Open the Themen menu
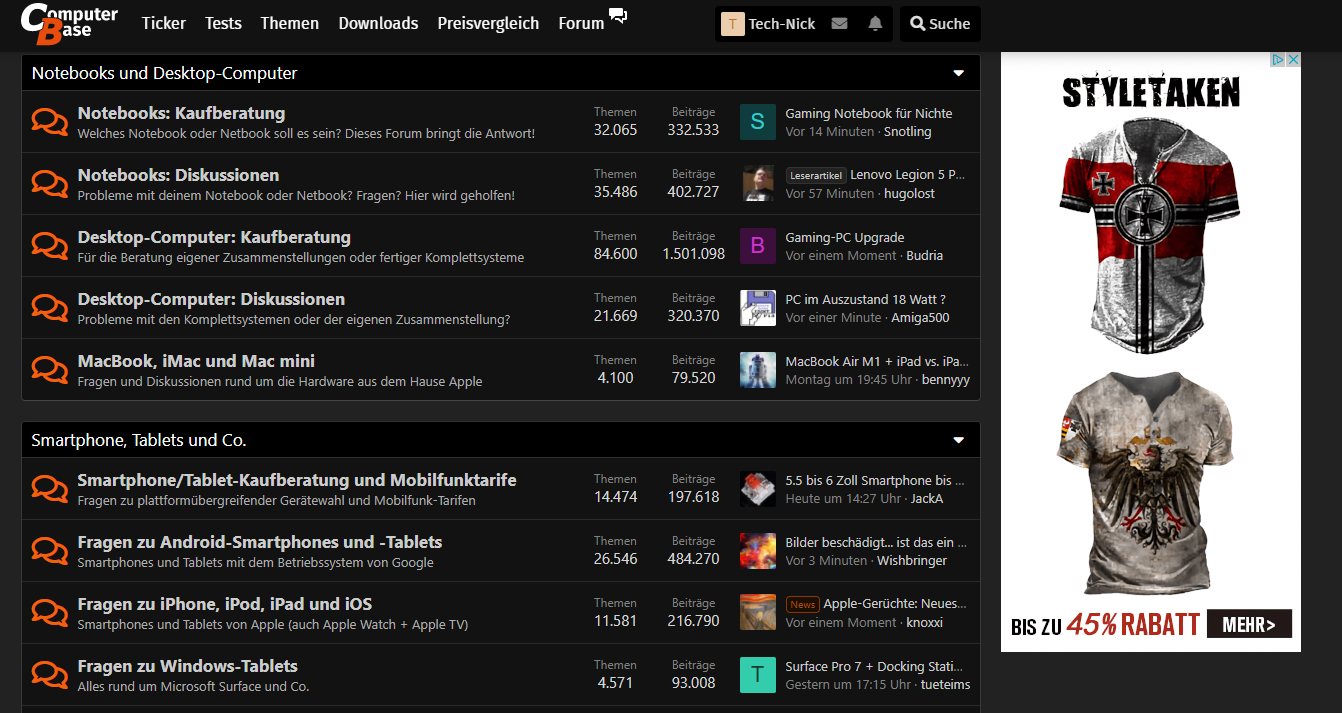Screen dimensions: 1342x713 (x=290, y=23)
